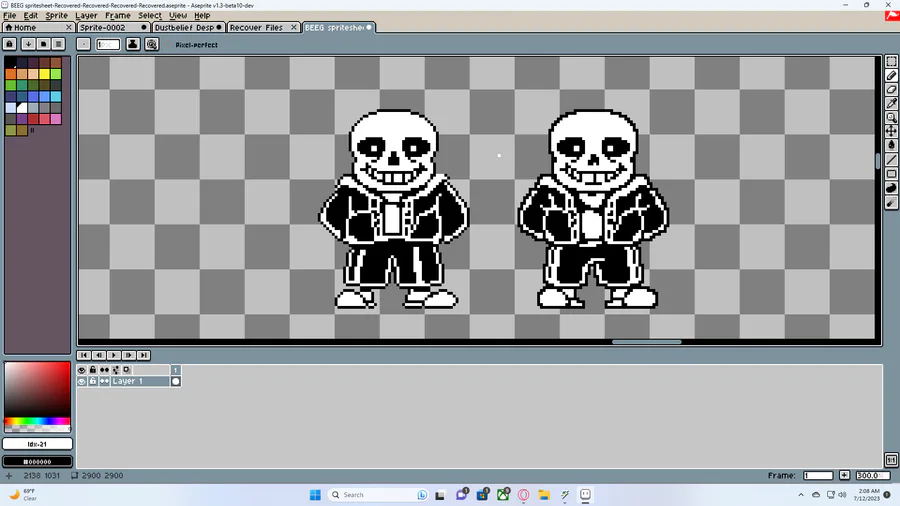The height and width of the screenshot is (506, 900).
Task: Click the dynamics target icon
Action: point(152,44)
